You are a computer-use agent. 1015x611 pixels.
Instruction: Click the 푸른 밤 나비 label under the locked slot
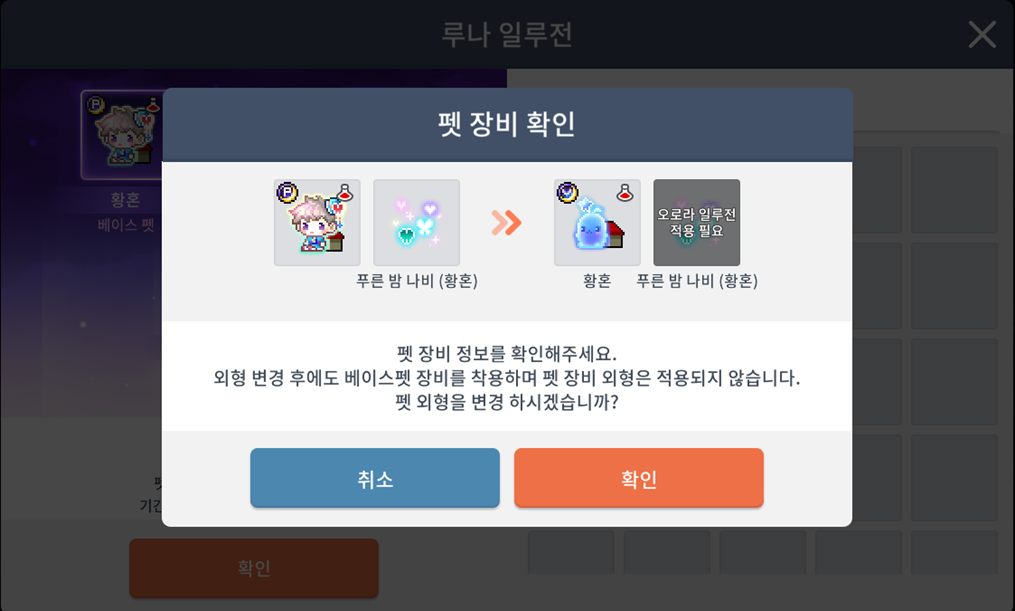point(697,281)
